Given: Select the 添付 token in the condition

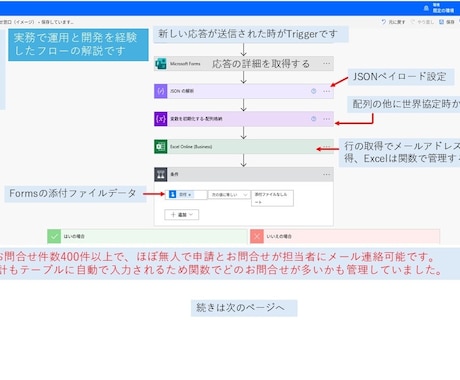Looking at the screenshot, I should pyautogui.click(x=180, y=194).
